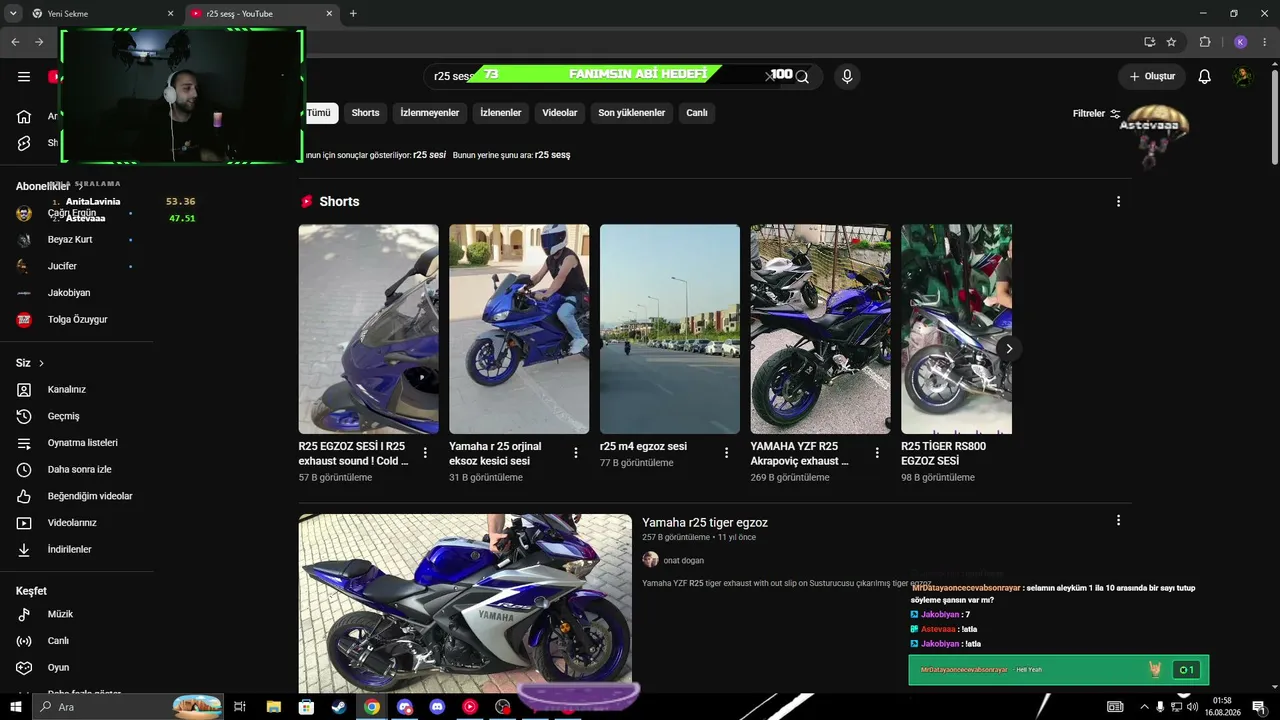This screenshot has height=720, width=1280.
Task: Open the 'Yamaha r25 tiger egzoz' video thumbnail
Action: pos(465,602)
